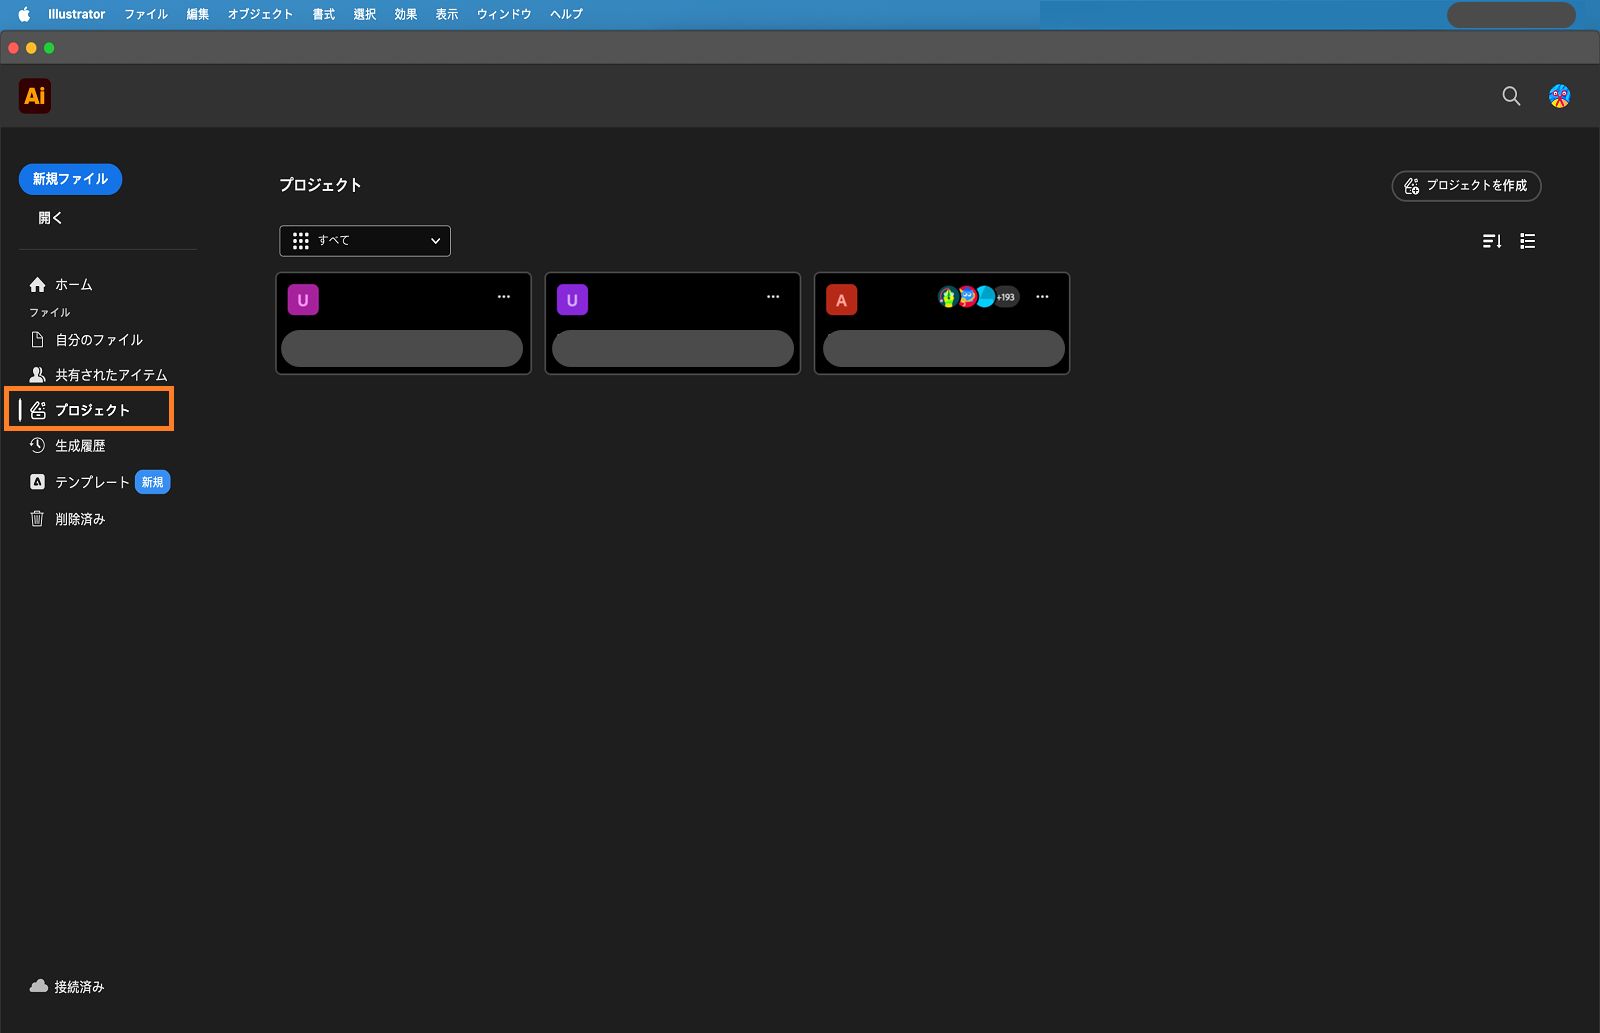Screen dimensions: 1600x1033
Task: Open the 選択 menu
Action: point(365,14)
